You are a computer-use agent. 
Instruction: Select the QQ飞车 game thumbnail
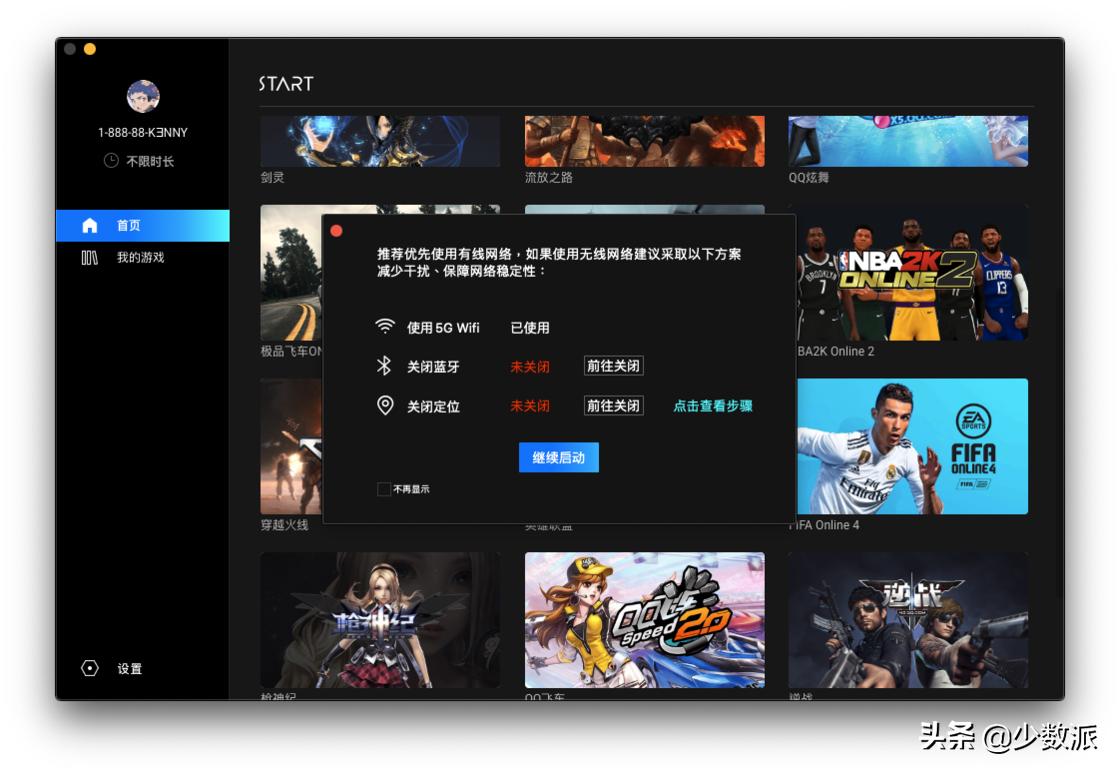(x=644, y=621)
